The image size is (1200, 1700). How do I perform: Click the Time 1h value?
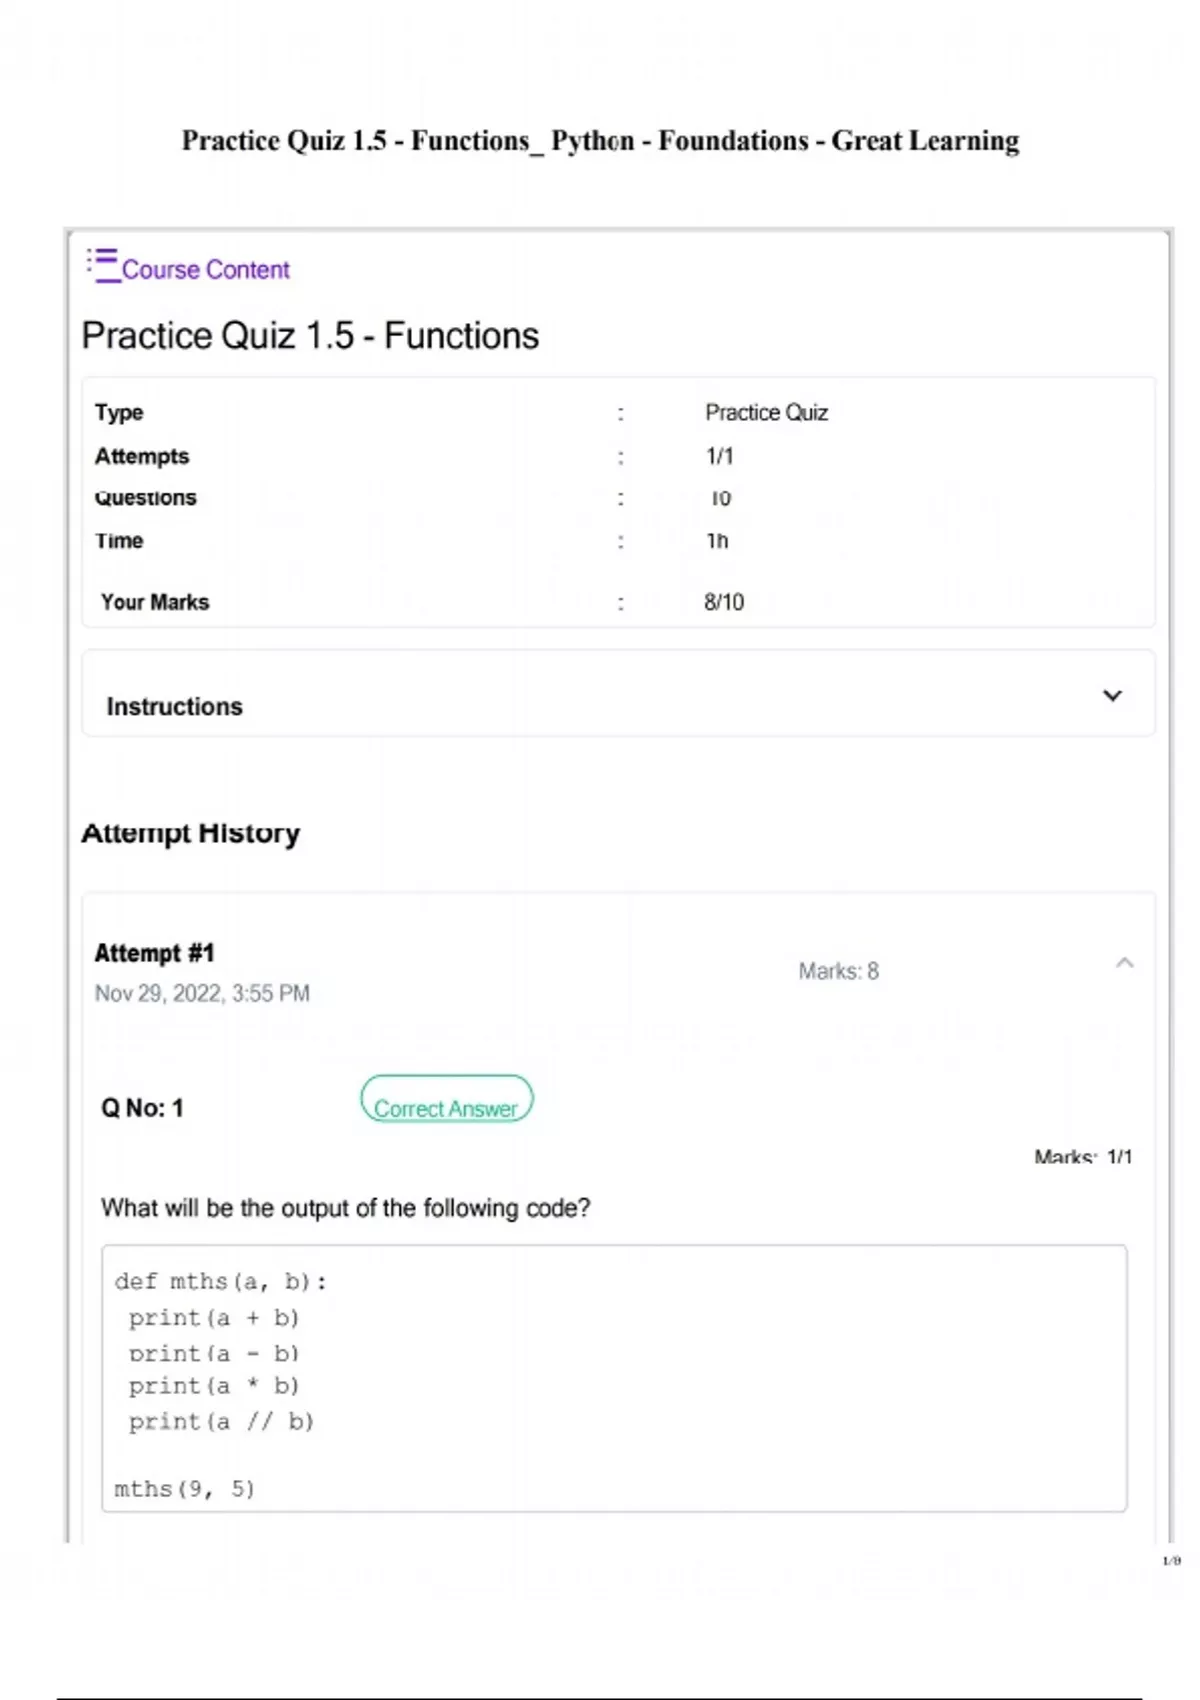[717, 541]
